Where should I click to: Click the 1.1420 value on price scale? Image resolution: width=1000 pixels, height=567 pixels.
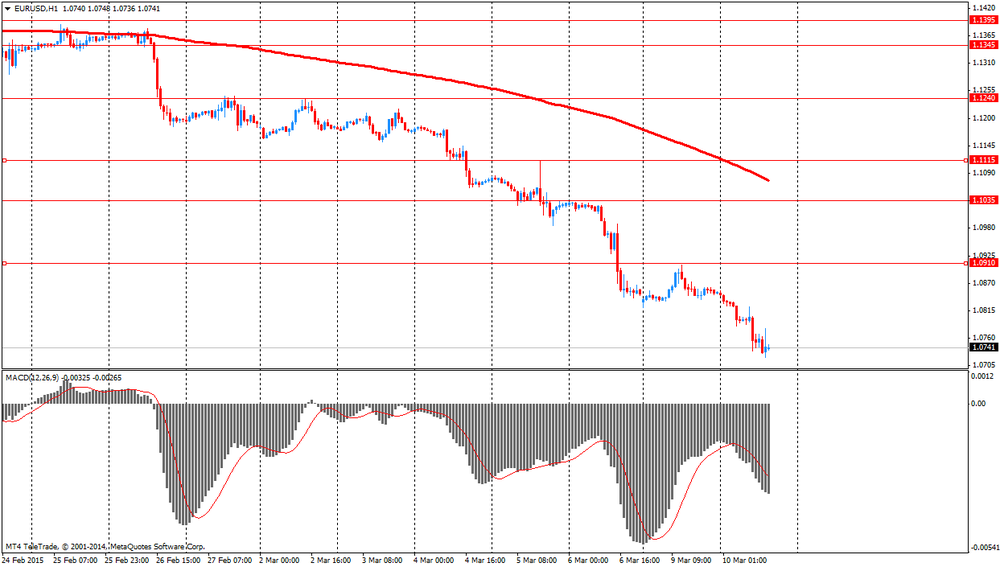(983, 8)
